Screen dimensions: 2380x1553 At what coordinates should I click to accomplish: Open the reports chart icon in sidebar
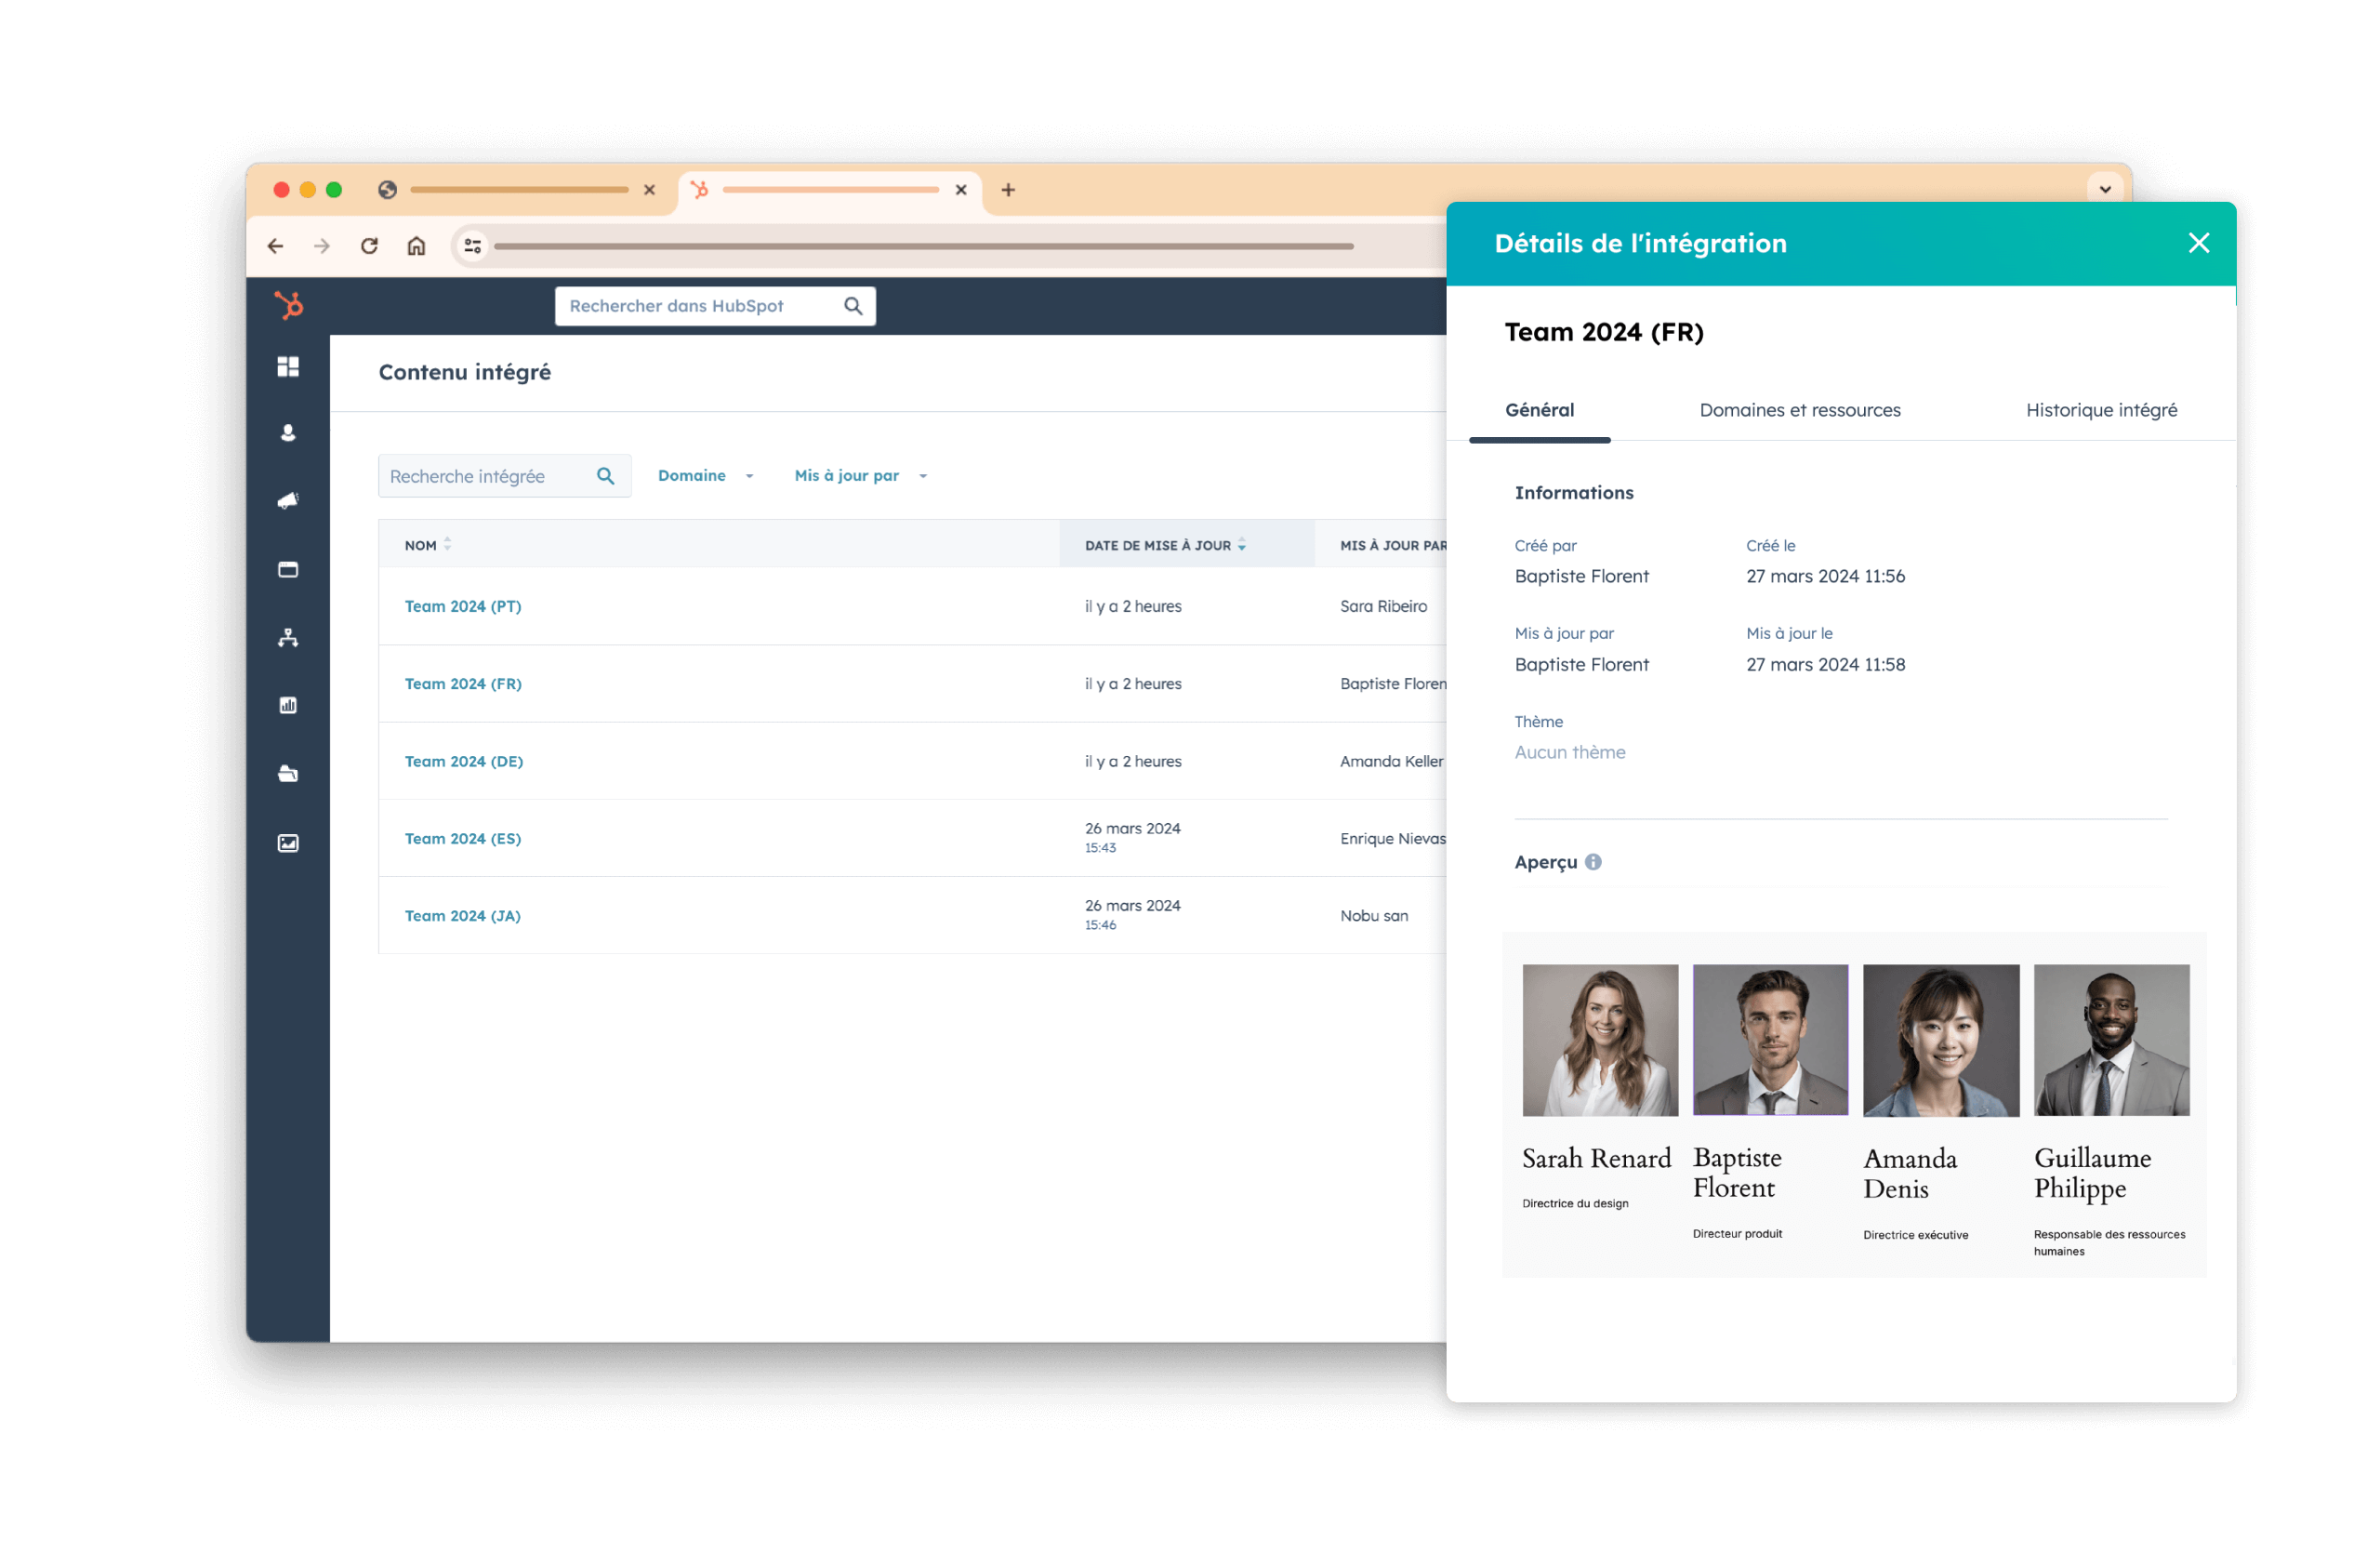[288, 706]
